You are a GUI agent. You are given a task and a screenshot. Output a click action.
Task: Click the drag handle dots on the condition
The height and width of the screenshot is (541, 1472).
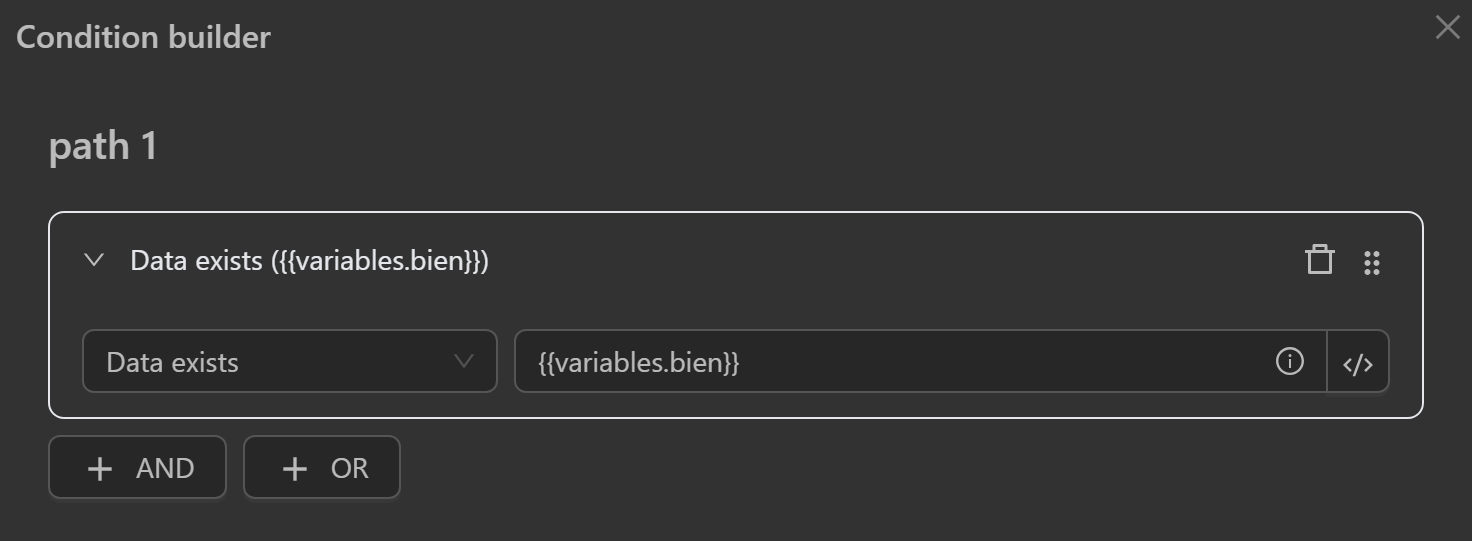click(1371, 263)
